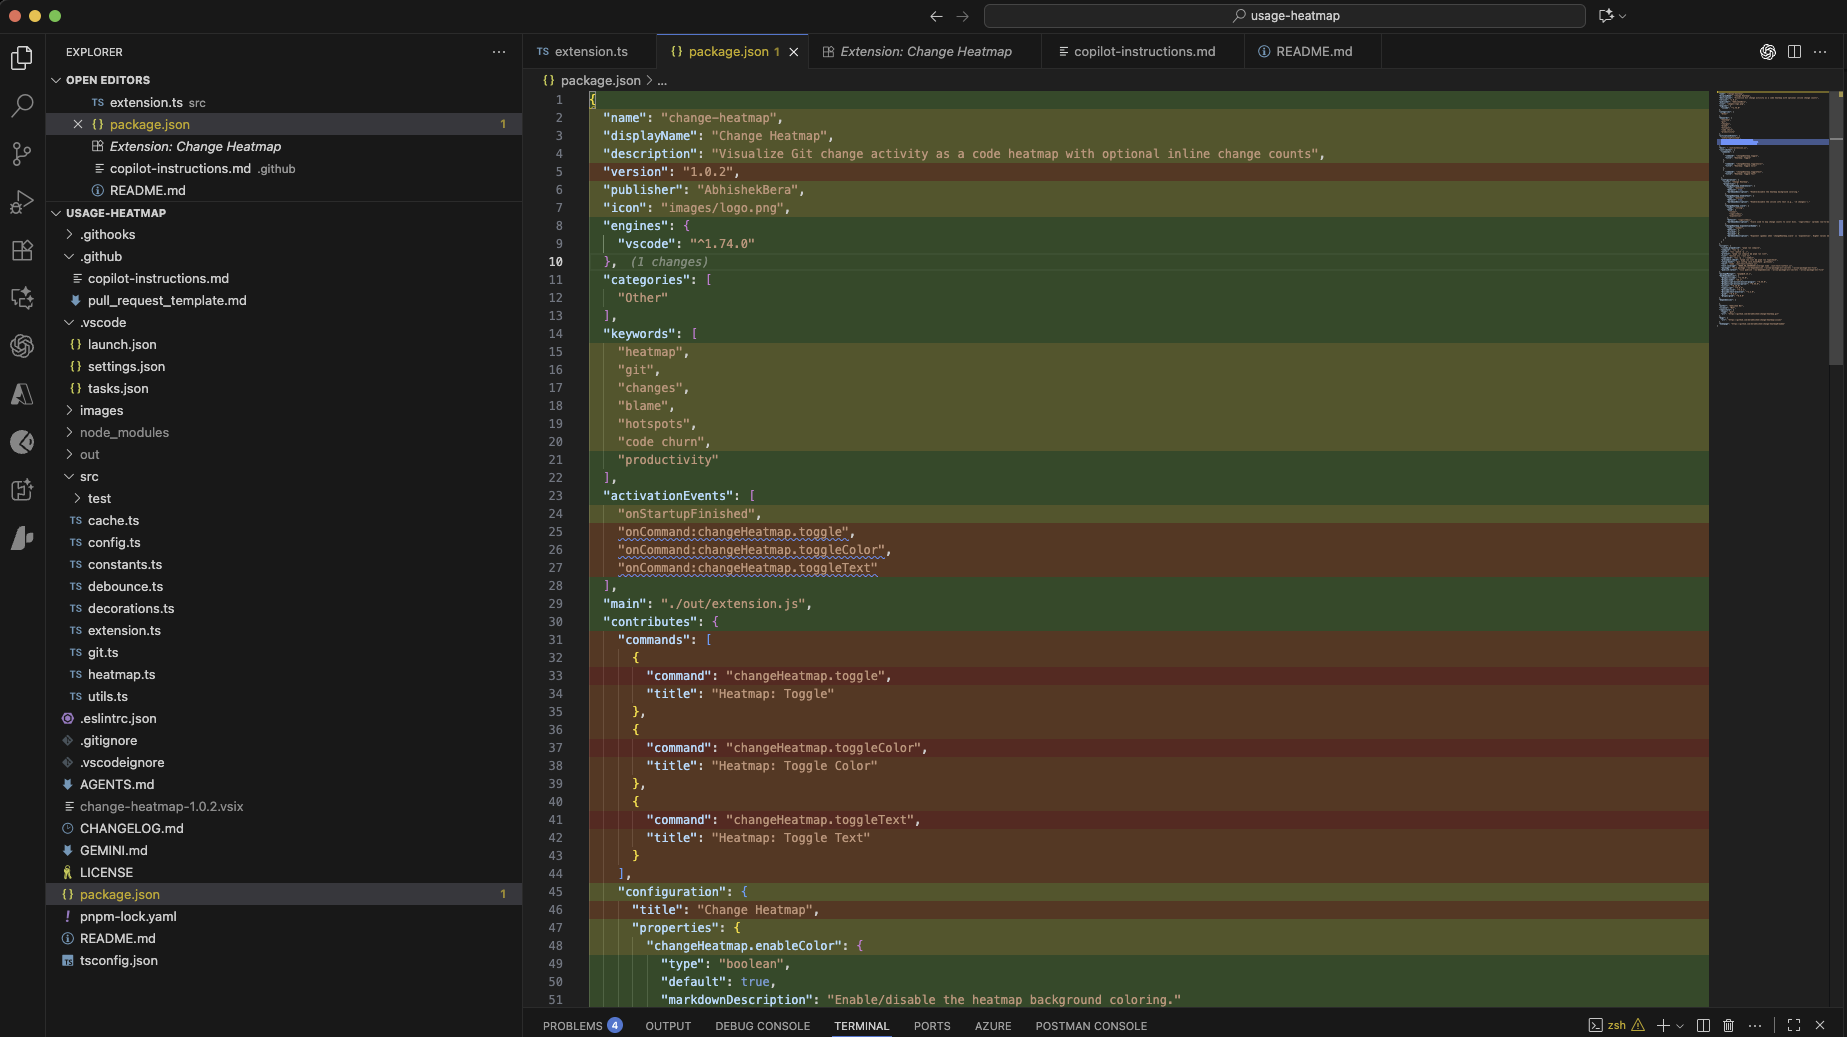This screenshot has width=1847, height=1037.
Task: Open the Explorer view icon
Action: pyautogui.click(x=22, y=58)
